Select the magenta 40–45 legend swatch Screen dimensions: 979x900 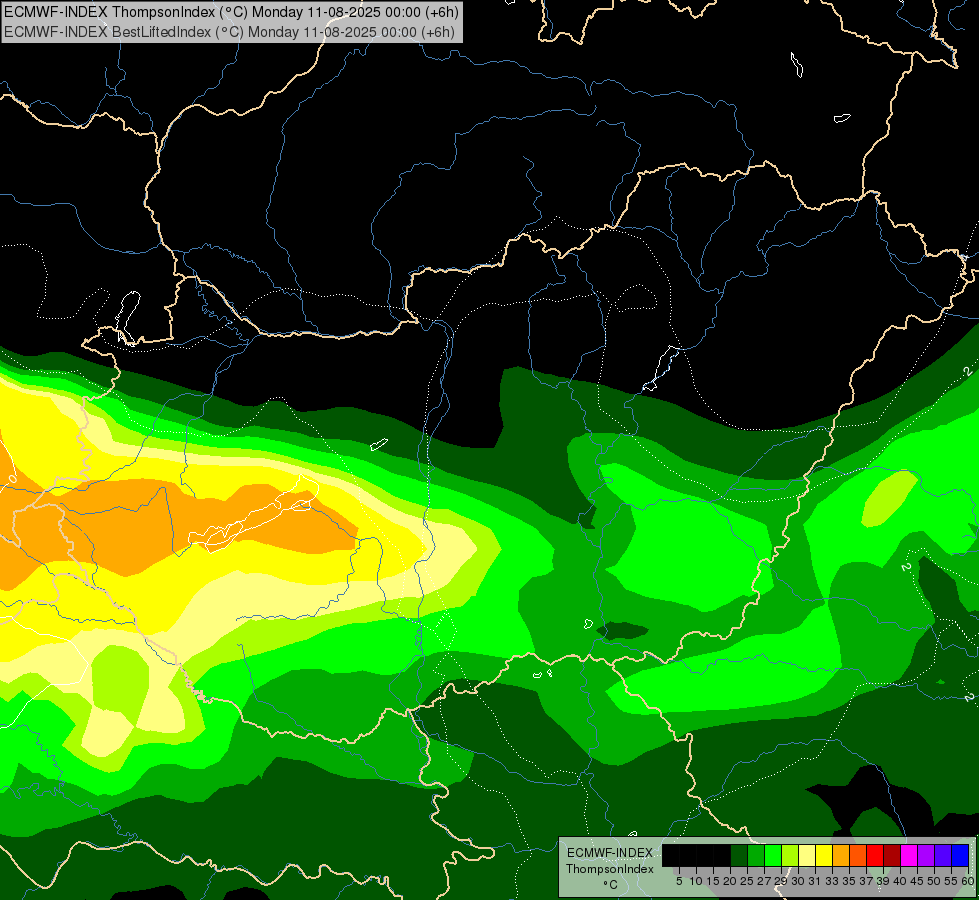click(909, 855)
